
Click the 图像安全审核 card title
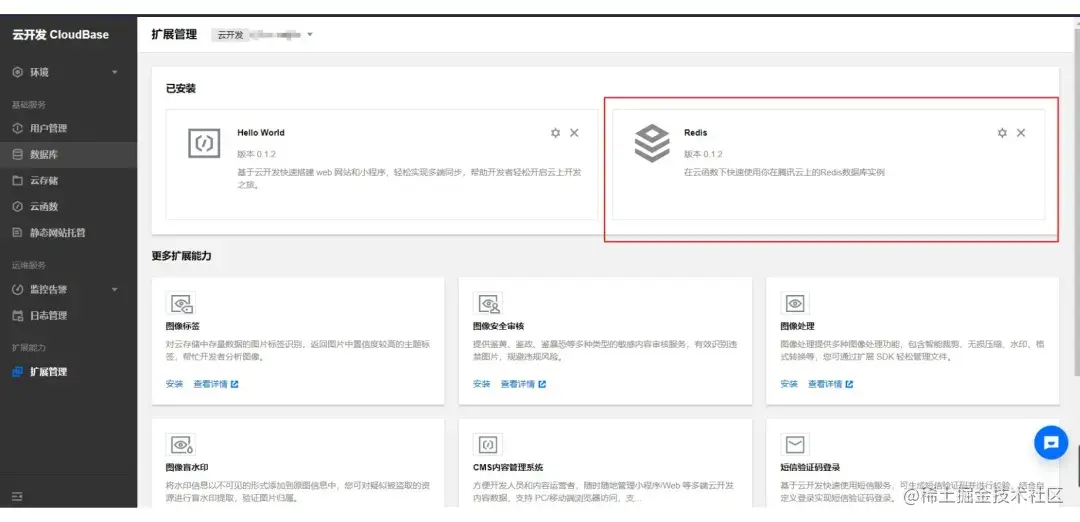pyautogui.click(x=498, y=326)
